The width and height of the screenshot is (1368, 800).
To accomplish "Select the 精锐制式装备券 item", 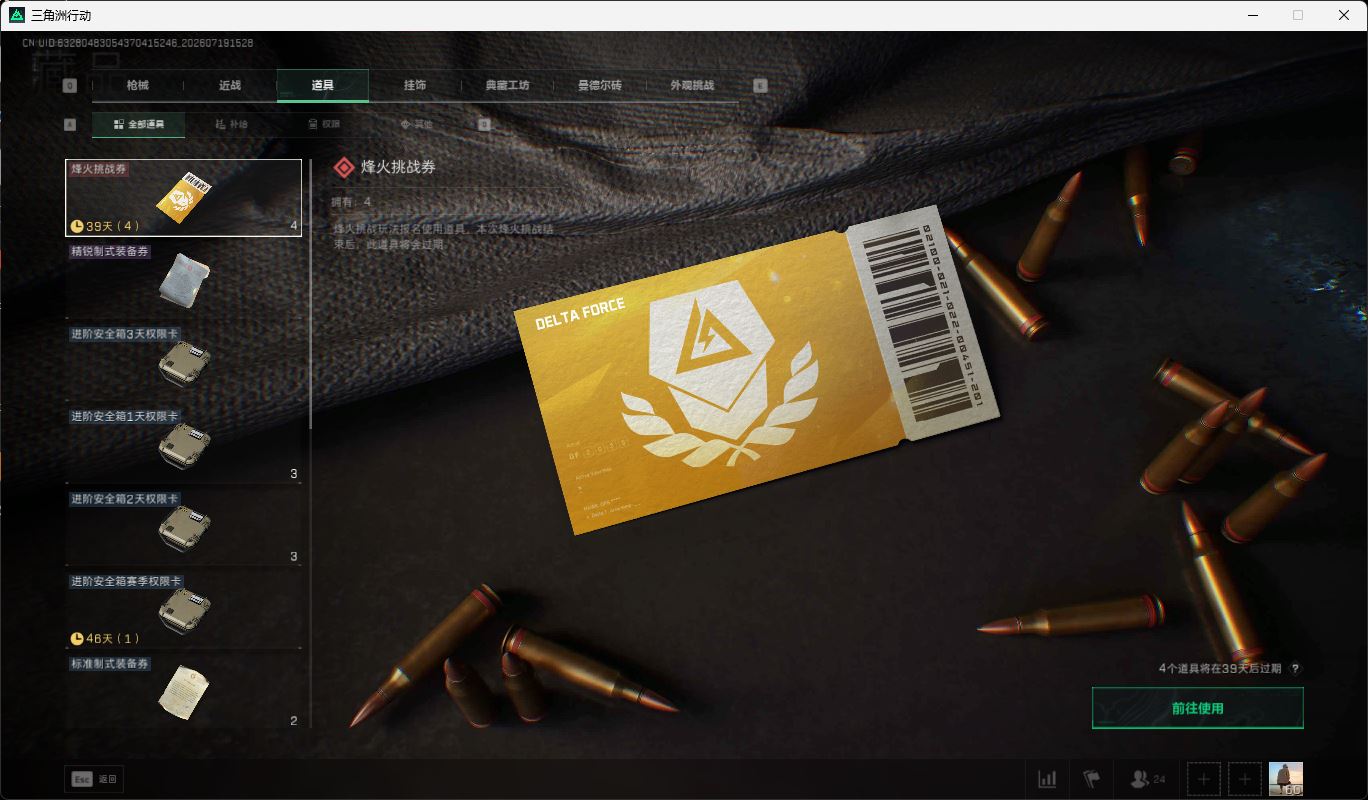I will [183, 280].
